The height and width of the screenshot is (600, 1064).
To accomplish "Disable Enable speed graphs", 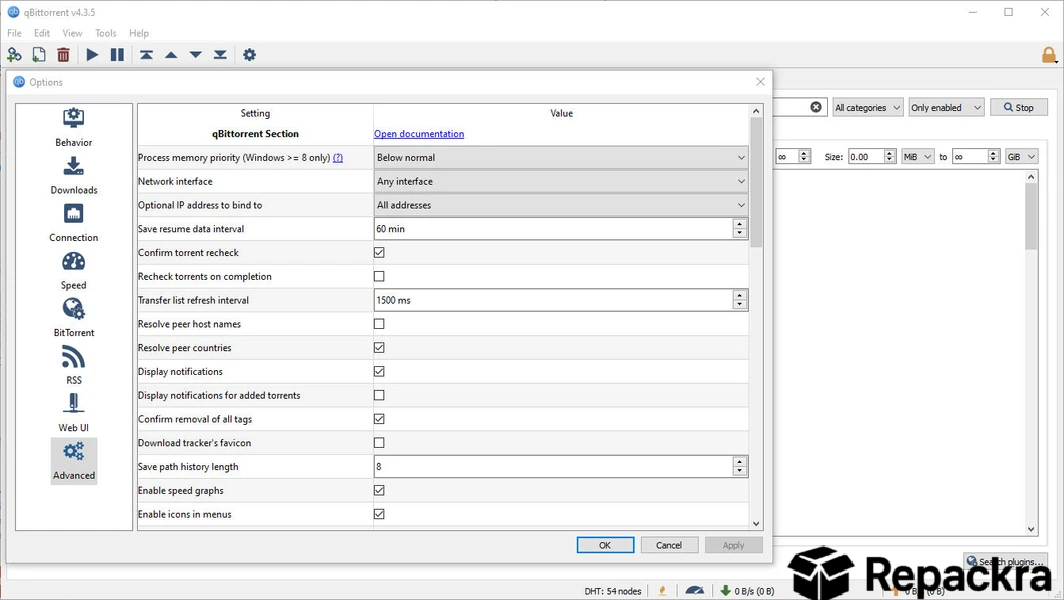I will [379, 490].
